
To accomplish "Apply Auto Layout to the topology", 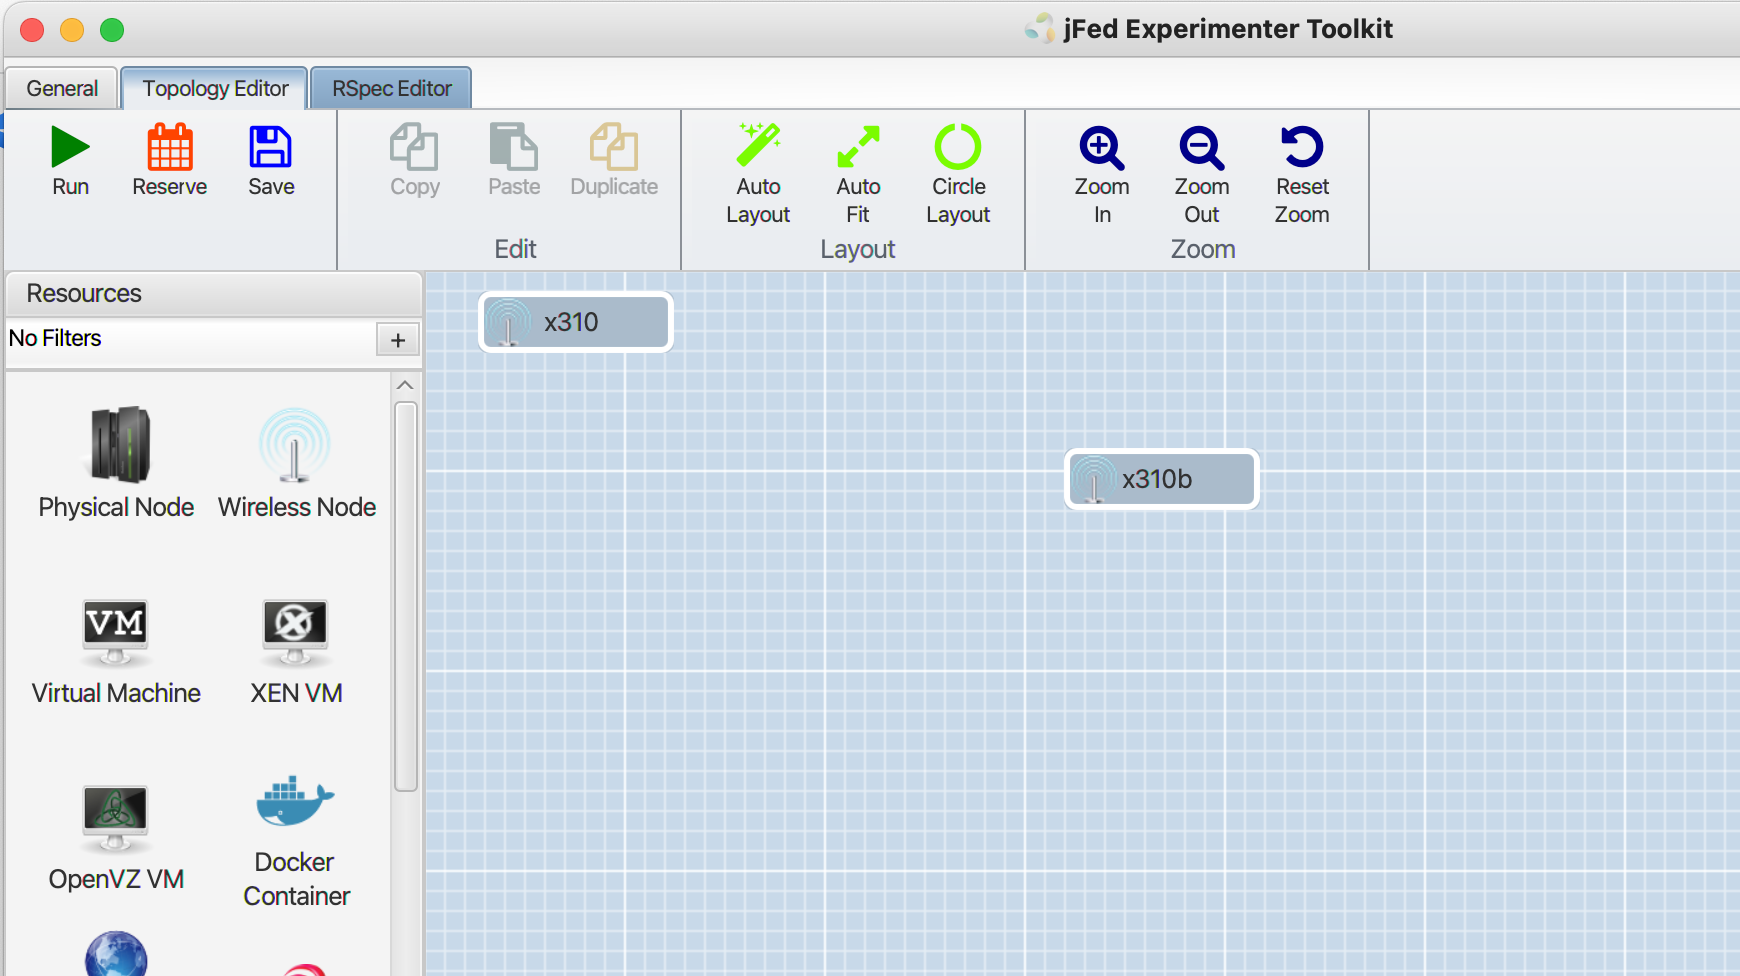I will (x=758, y=148).
